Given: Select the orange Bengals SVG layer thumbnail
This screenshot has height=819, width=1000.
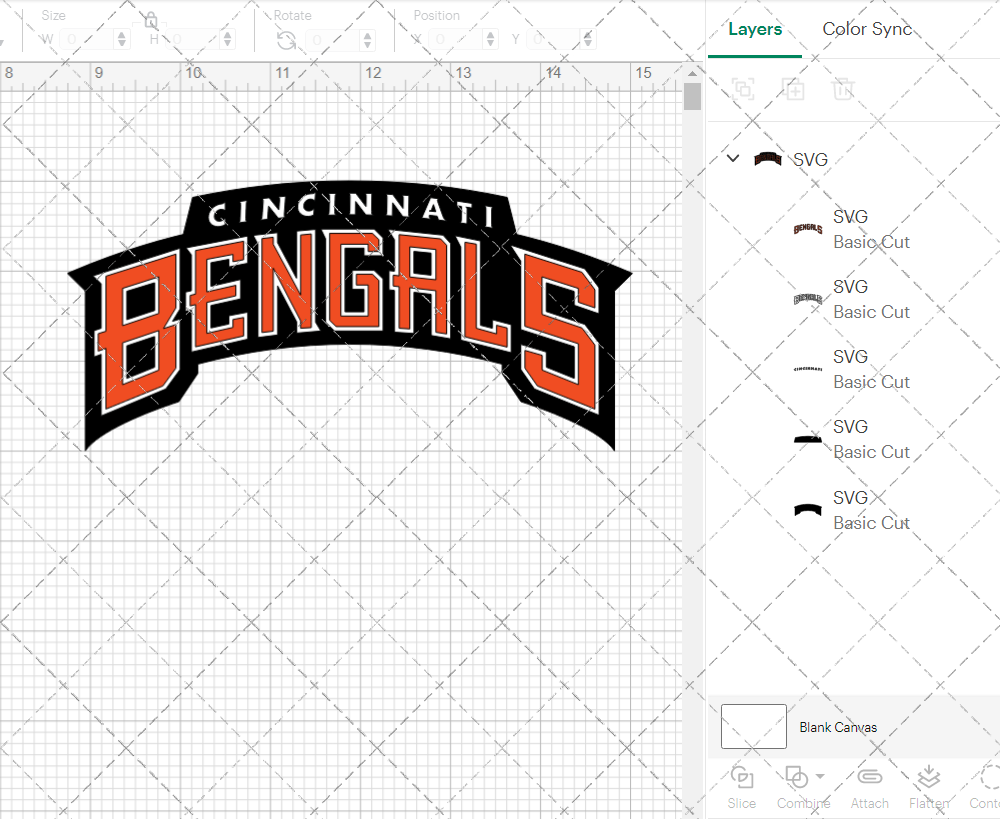Looking at the screenshot, I should (x=808, y=229).
